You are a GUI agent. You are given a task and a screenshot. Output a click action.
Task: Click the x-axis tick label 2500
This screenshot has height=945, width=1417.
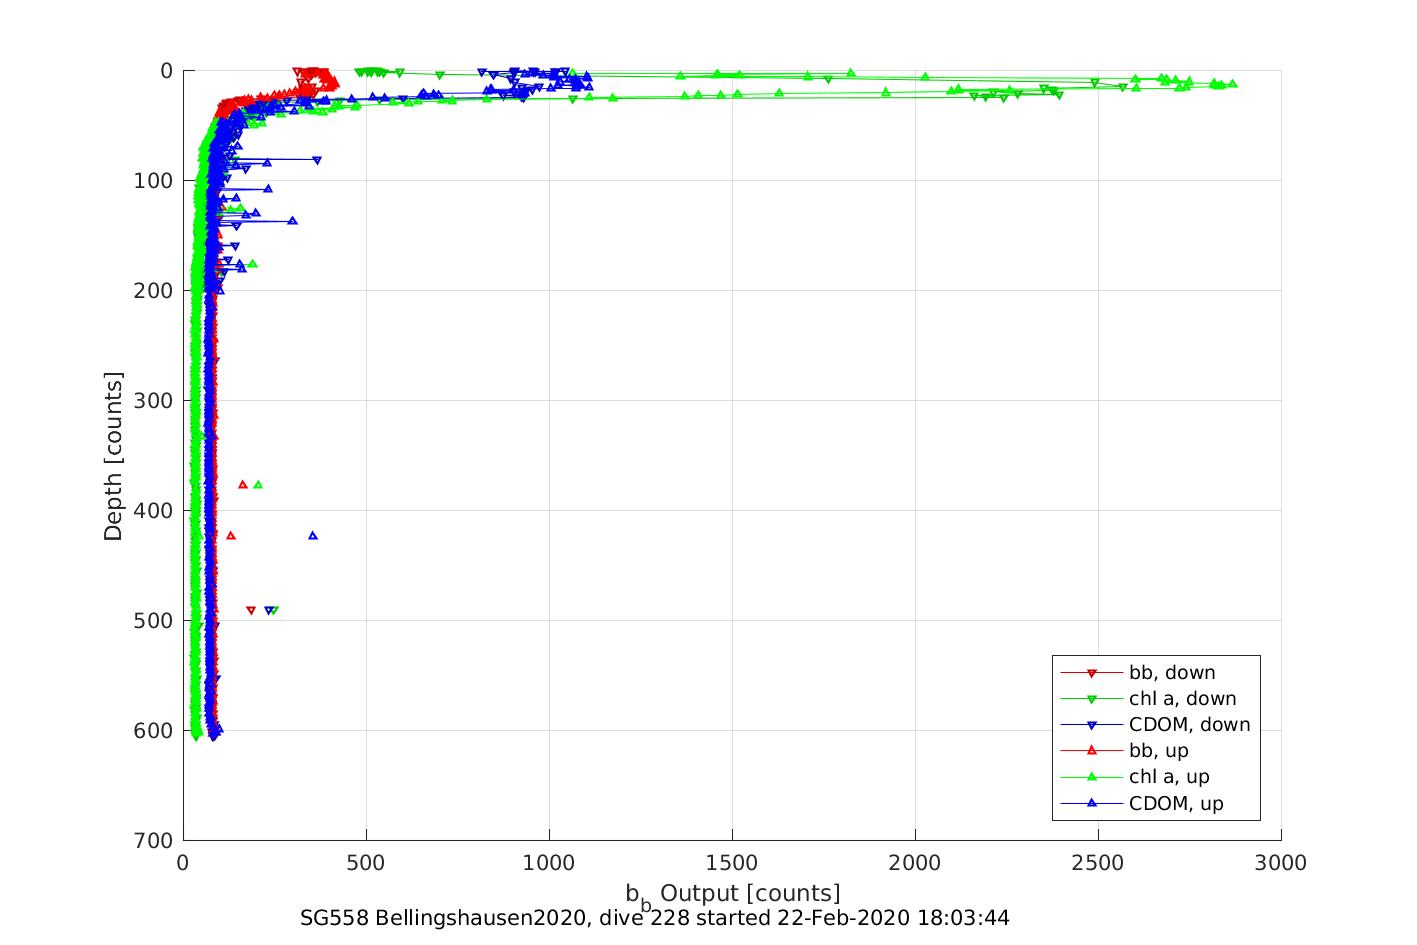click(x=1098, y=863)
